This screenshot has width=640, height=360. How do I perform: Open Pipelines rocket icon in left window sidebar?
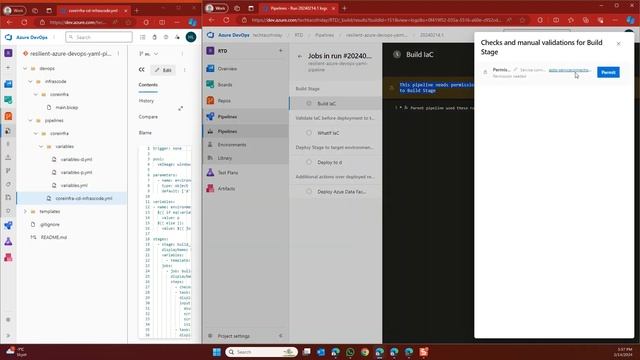(x=8, y=225)
